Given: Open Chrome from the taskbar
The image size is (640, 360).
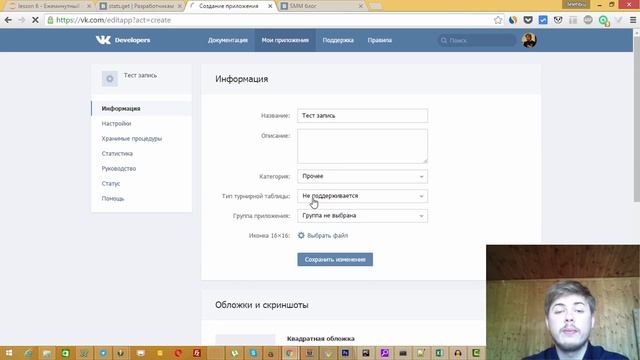Looking at the screenshot, I should [290, 353].
